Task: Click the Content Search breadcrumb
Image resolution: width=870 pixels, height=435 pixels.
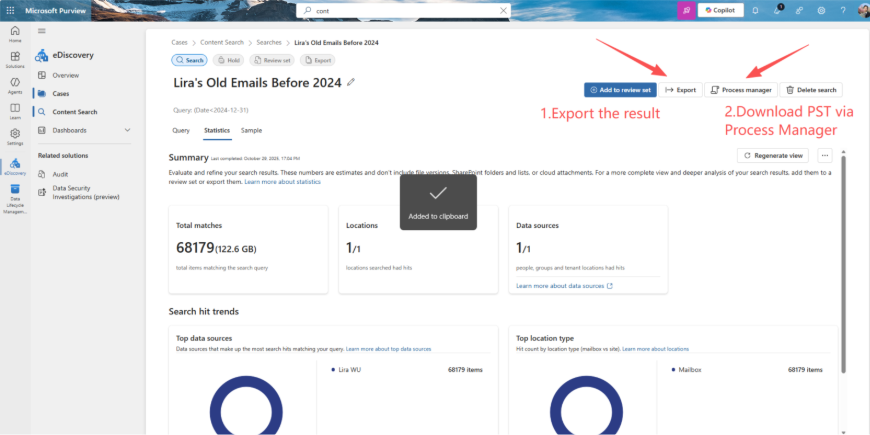Action: 222,43
